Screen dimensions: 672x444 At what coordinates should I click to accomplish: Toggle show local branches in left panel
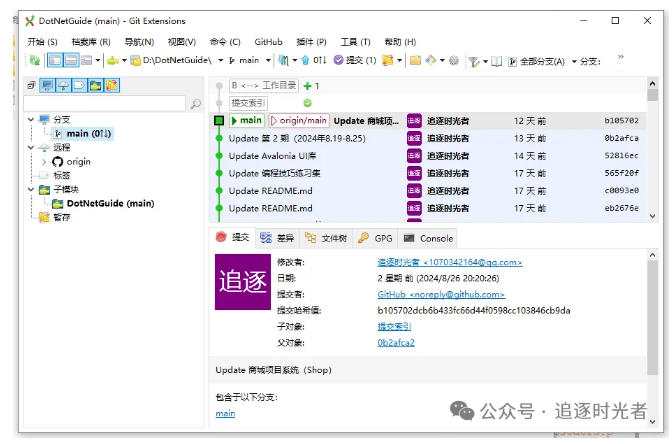pos(47,85)
